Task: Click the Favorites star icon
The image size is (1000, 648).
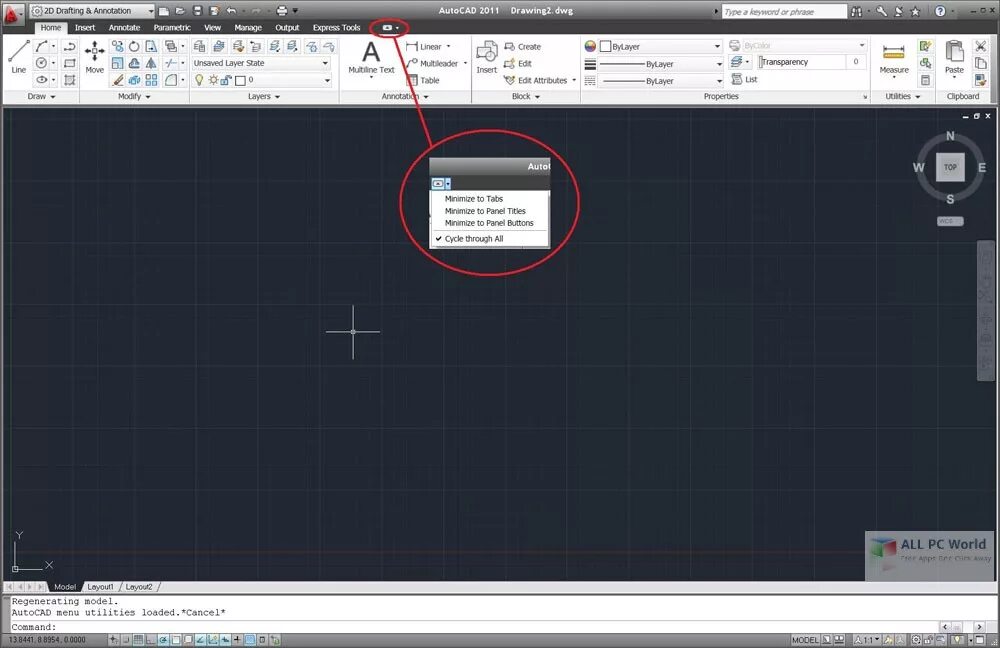Action: (915, 11)
